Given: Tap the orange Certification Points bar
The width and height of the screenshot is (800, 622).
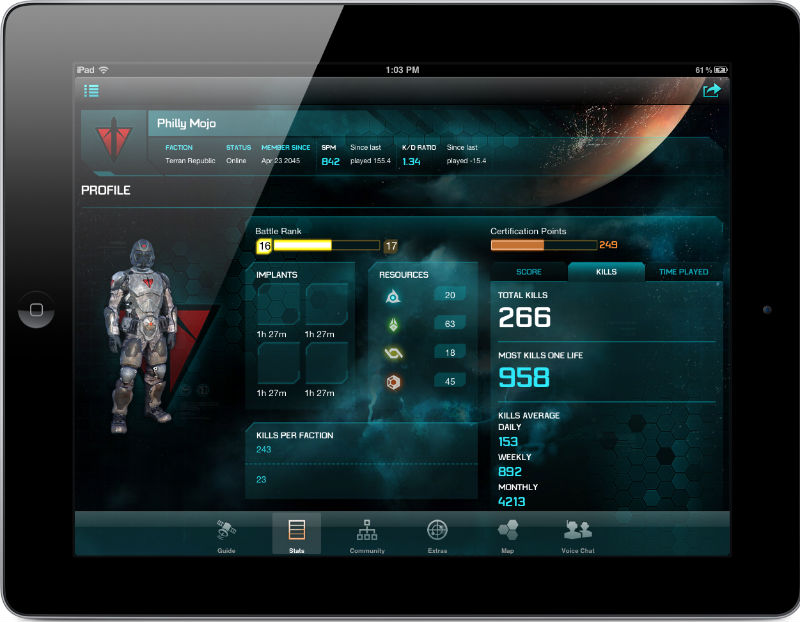Looking at the screenshot, I should pyautogui.click(x=543, y=245).
